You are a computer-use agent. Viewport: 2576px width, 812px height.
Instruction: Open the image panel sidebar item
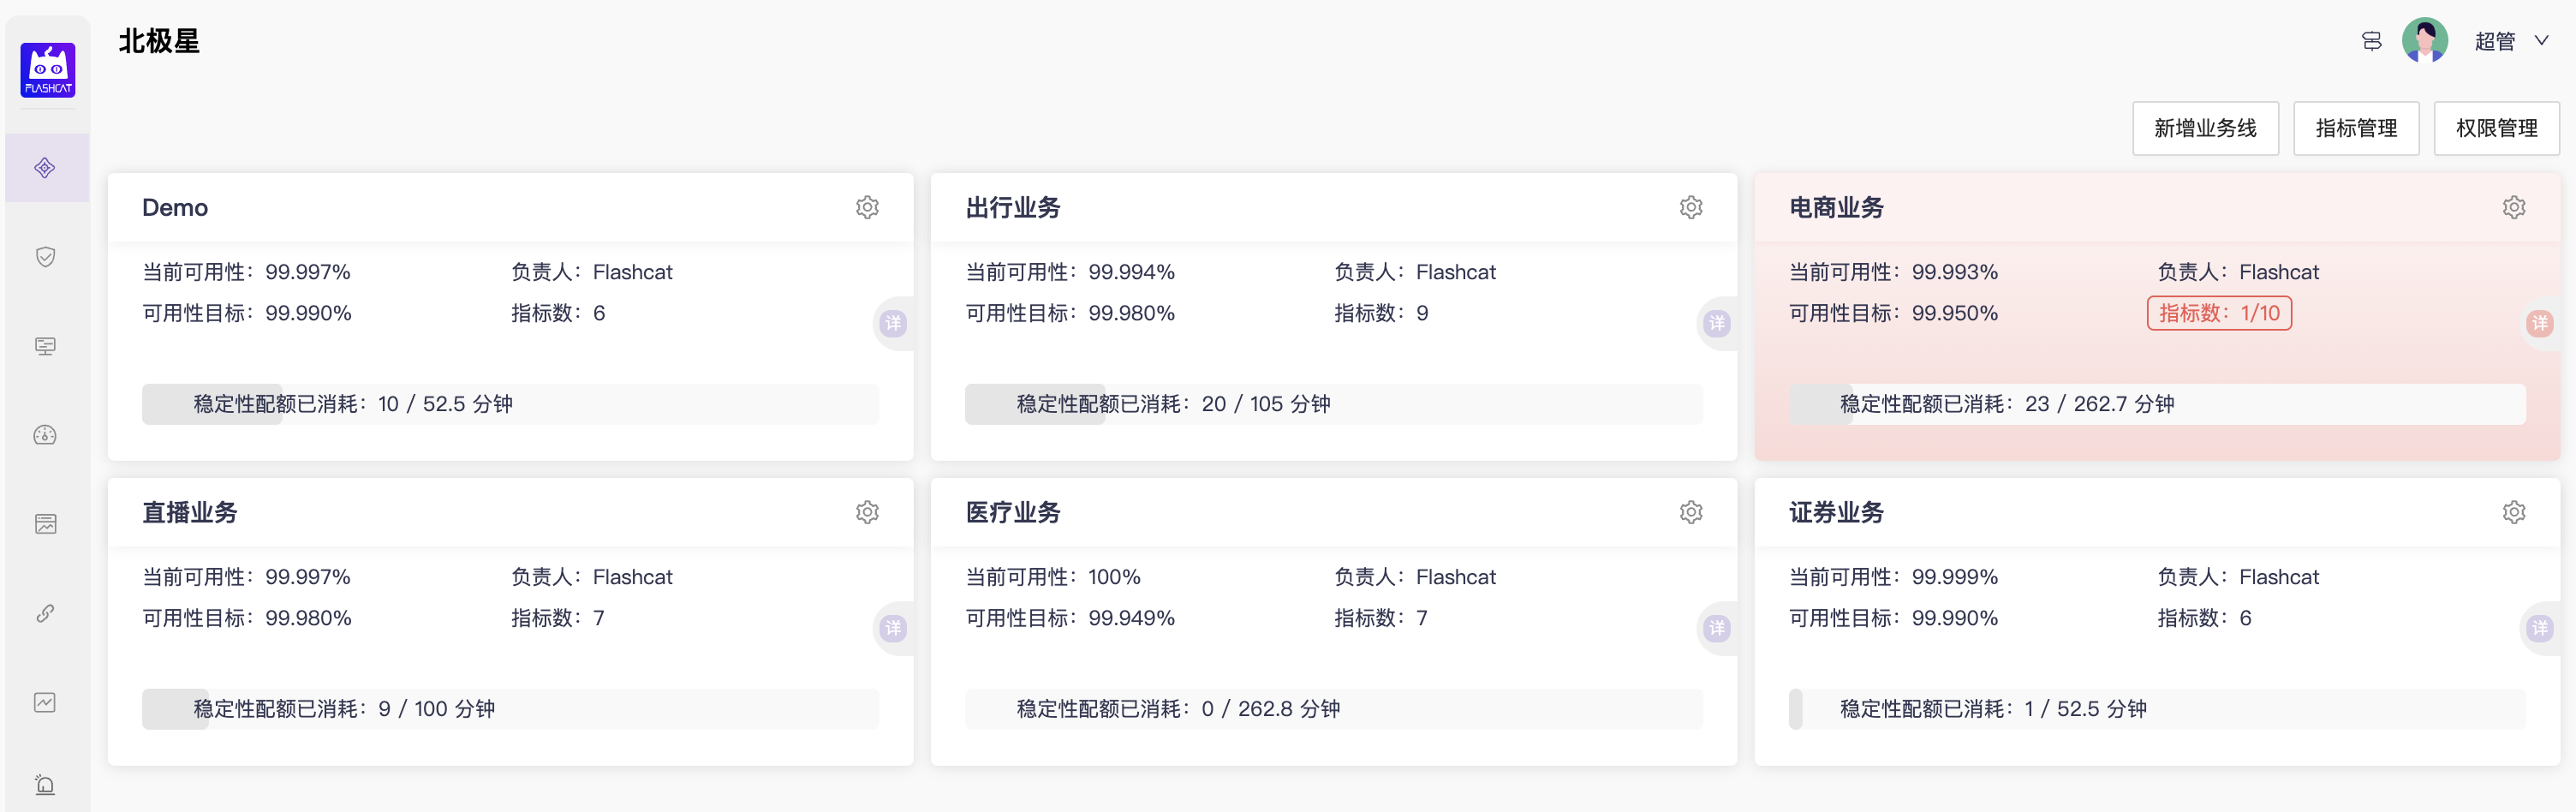45,524
